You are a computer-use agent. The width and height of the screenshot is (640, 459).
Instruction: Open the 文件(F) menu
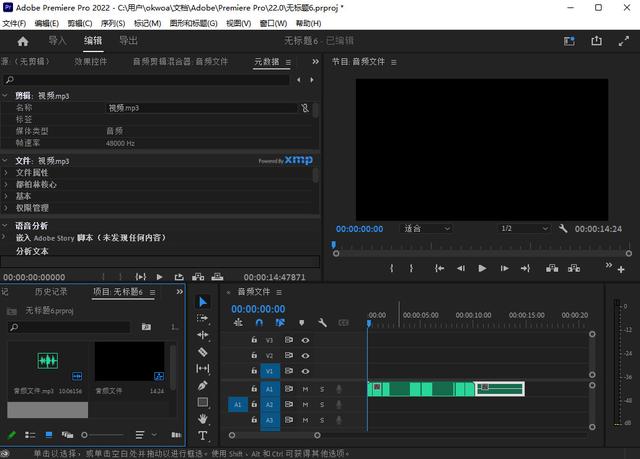point(14,23)
